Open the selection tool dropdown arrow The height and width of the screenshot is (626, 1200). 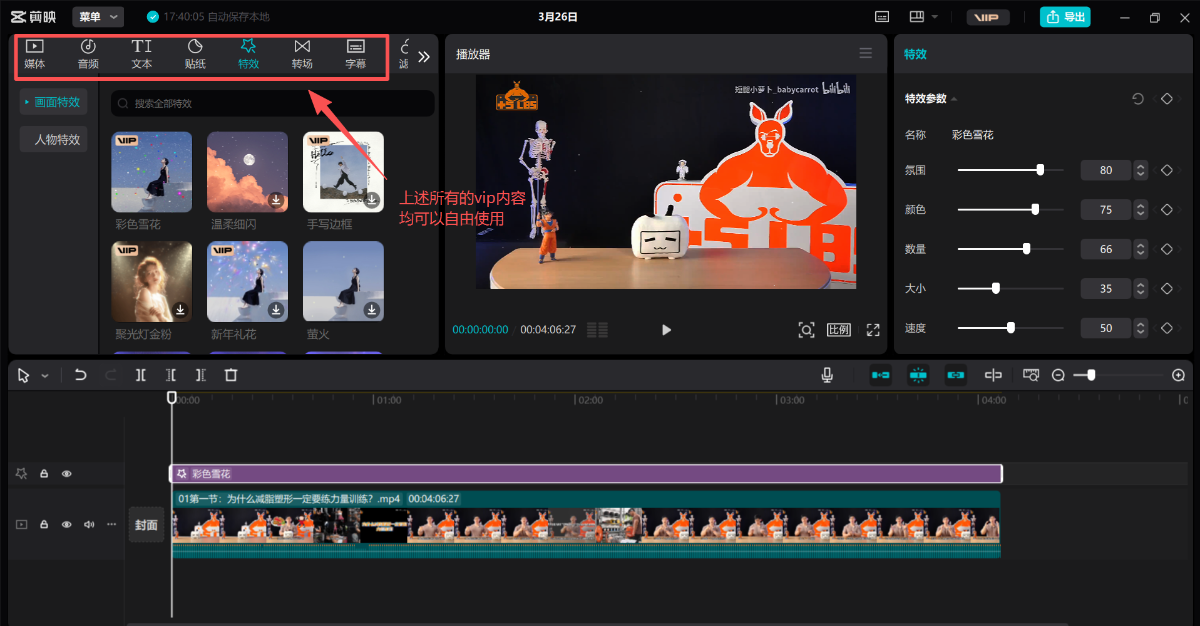(x=45, y=376)
